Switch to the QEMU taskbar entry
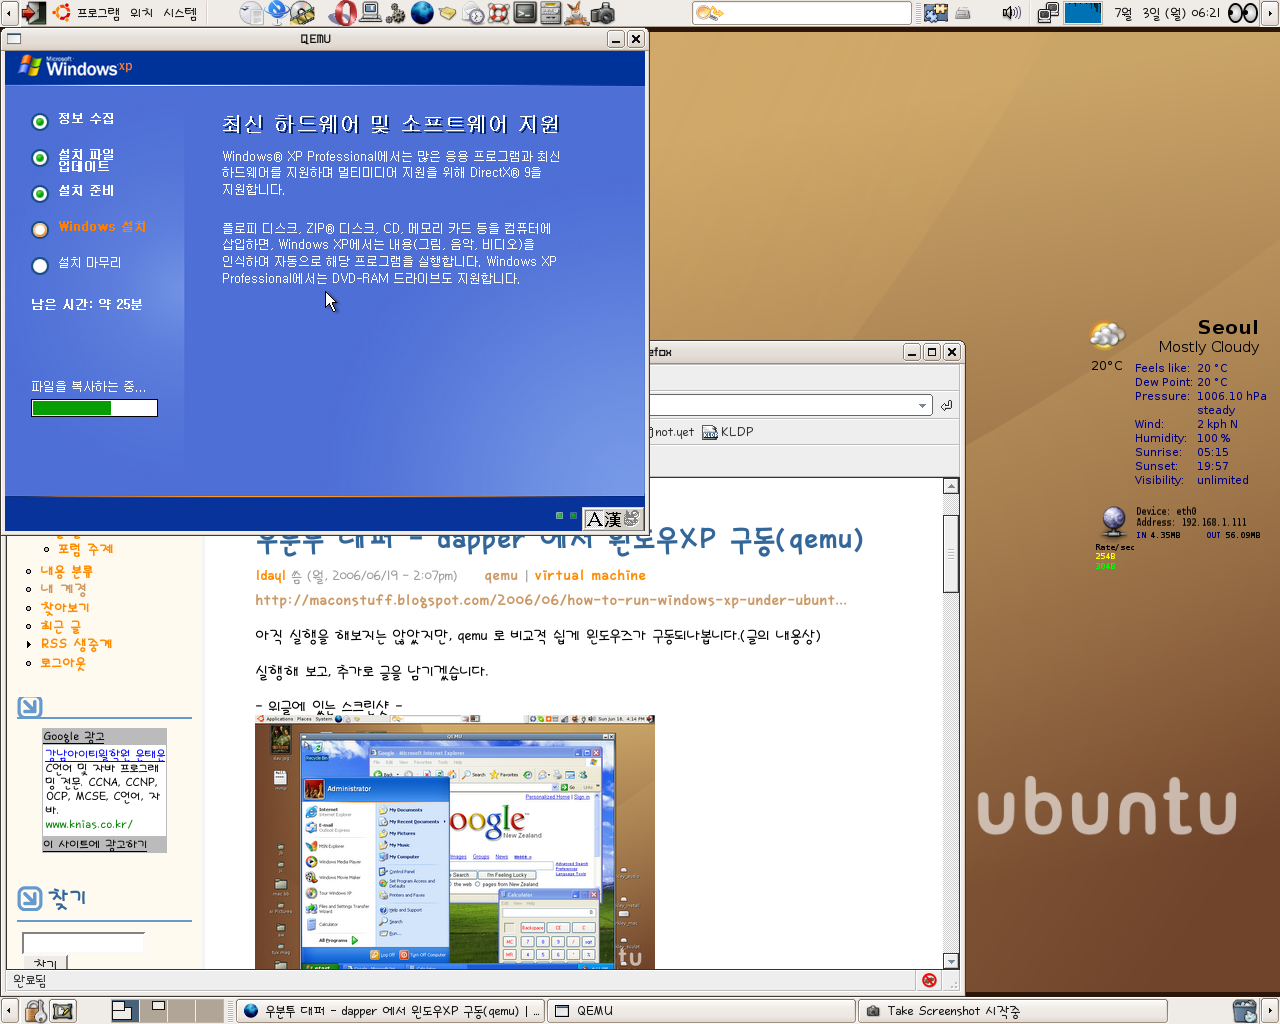Screen dimensions: 1280x1024 (x=700, y=1011)
